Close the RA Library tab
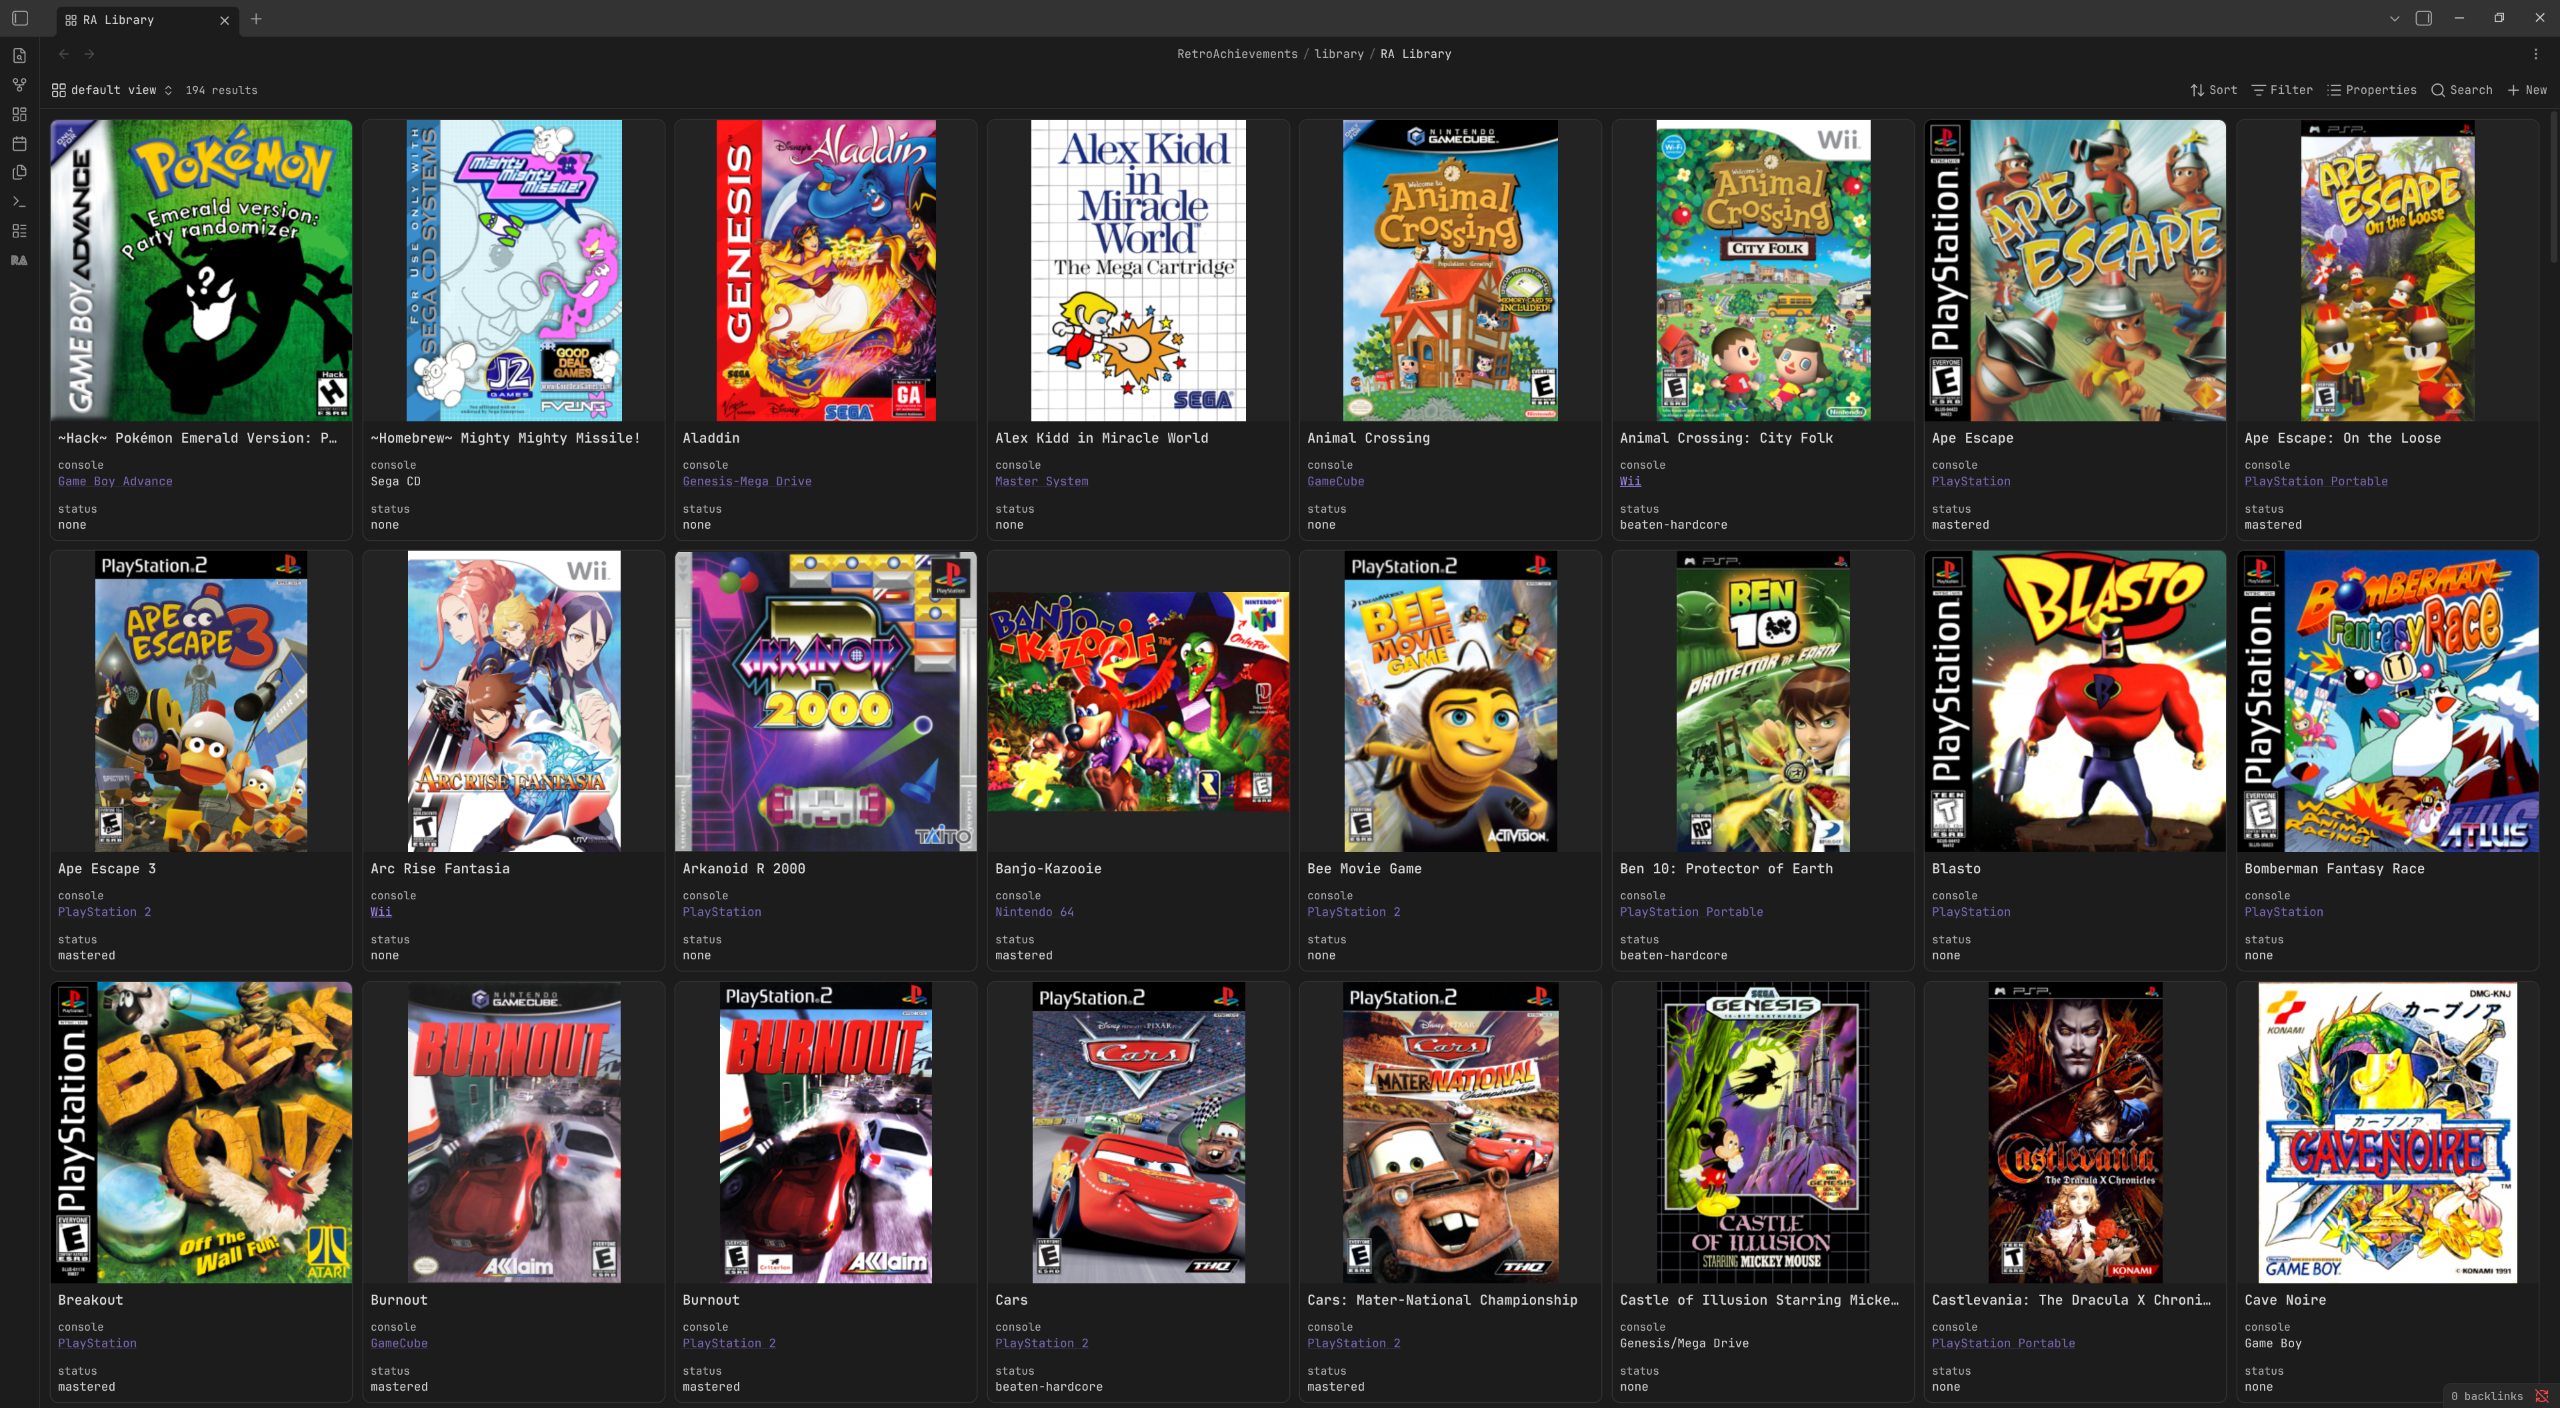This screenshot has width=2560, height=1408. (224, 20)
